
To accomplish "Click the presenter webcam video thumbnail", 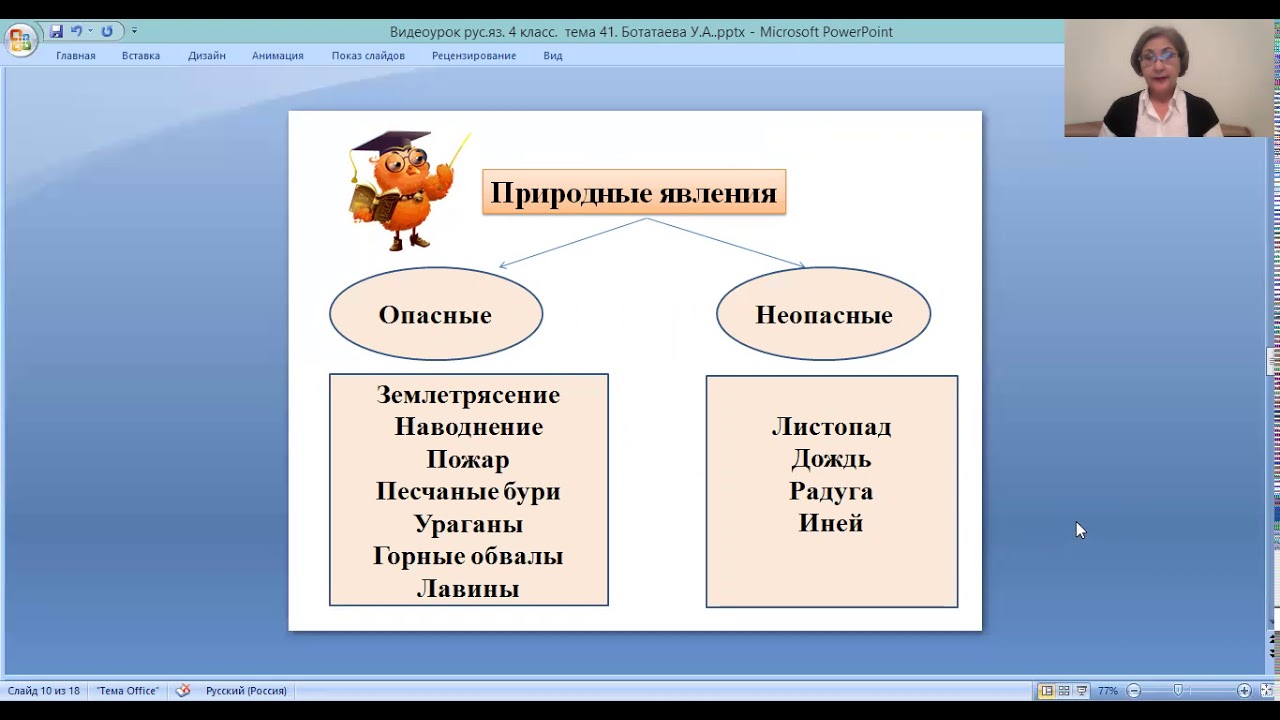I will pos(1172,78).
